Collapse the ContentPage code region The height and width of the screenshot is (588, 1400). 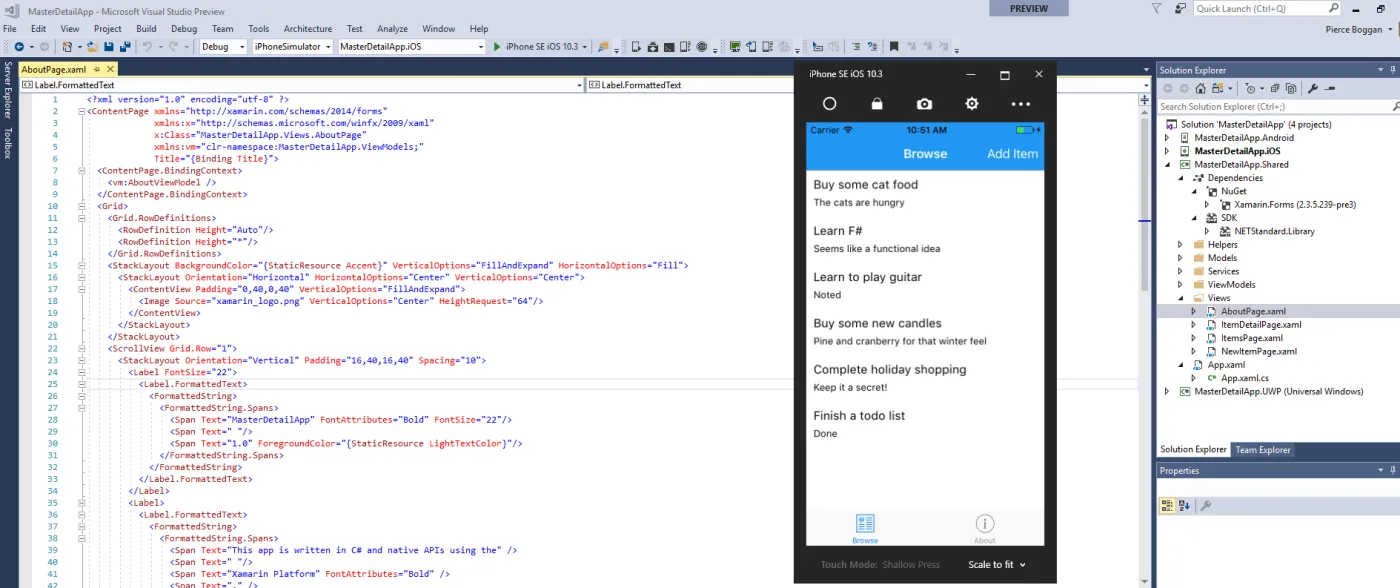click(x=81, y=112)
